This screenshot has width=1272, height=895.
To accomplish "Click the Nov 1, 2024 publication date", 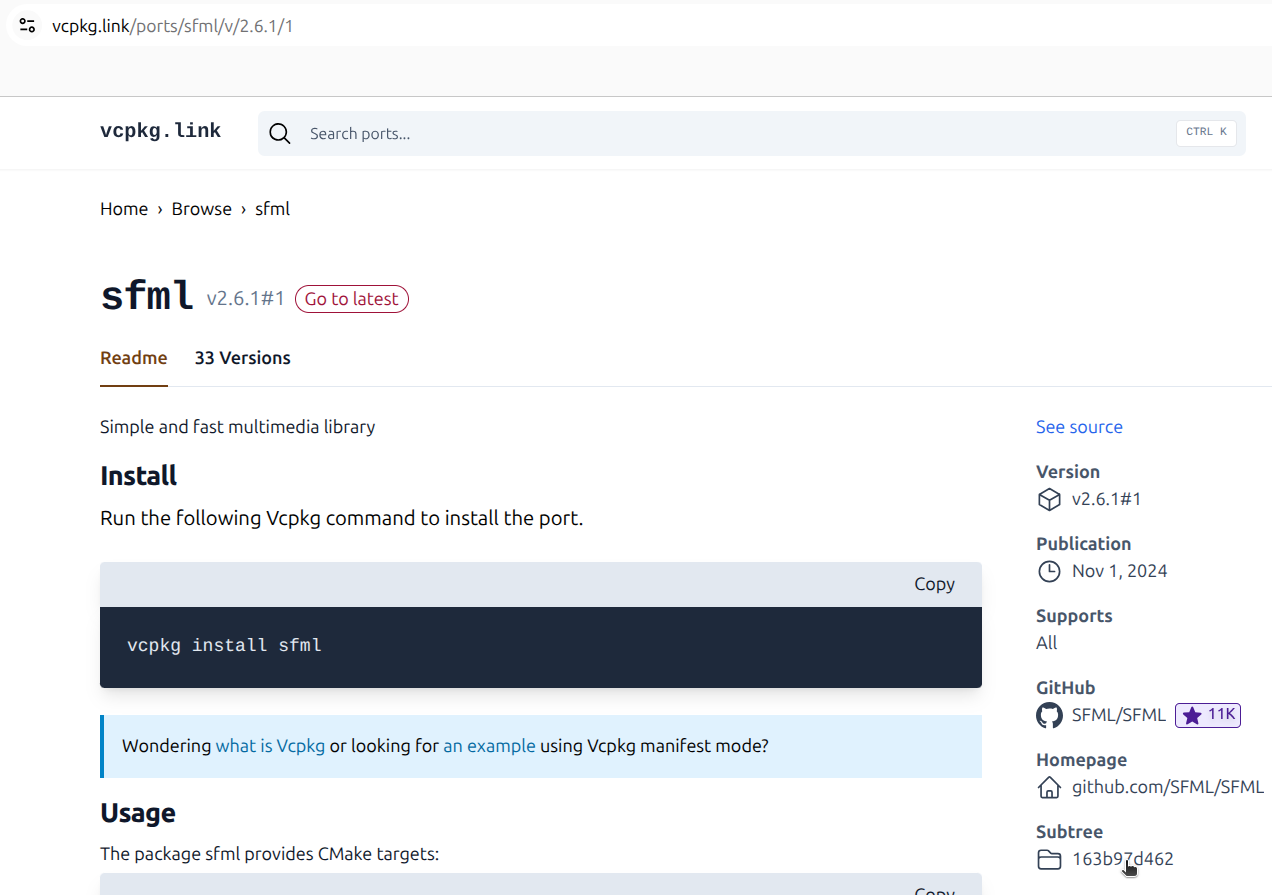I will coord(1119,571).
